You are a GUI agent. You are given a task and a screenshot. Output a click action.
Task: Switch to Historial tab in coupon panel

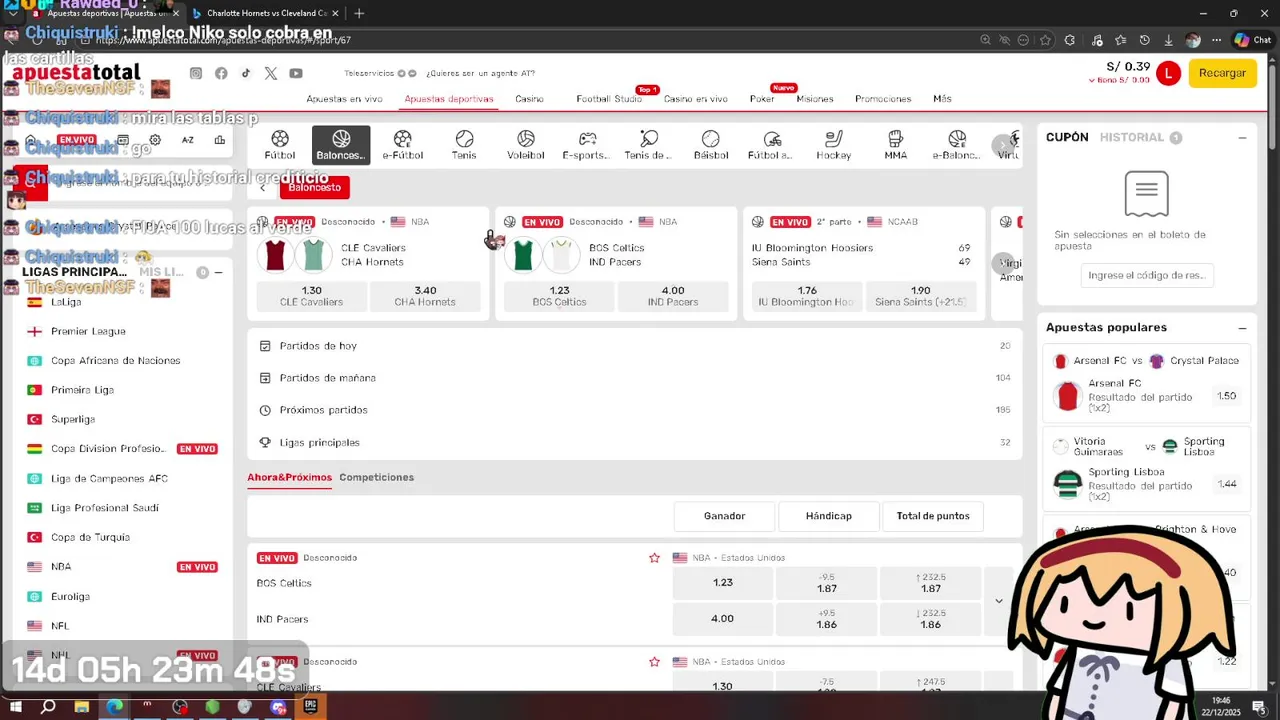click(x=1132, y=138)
